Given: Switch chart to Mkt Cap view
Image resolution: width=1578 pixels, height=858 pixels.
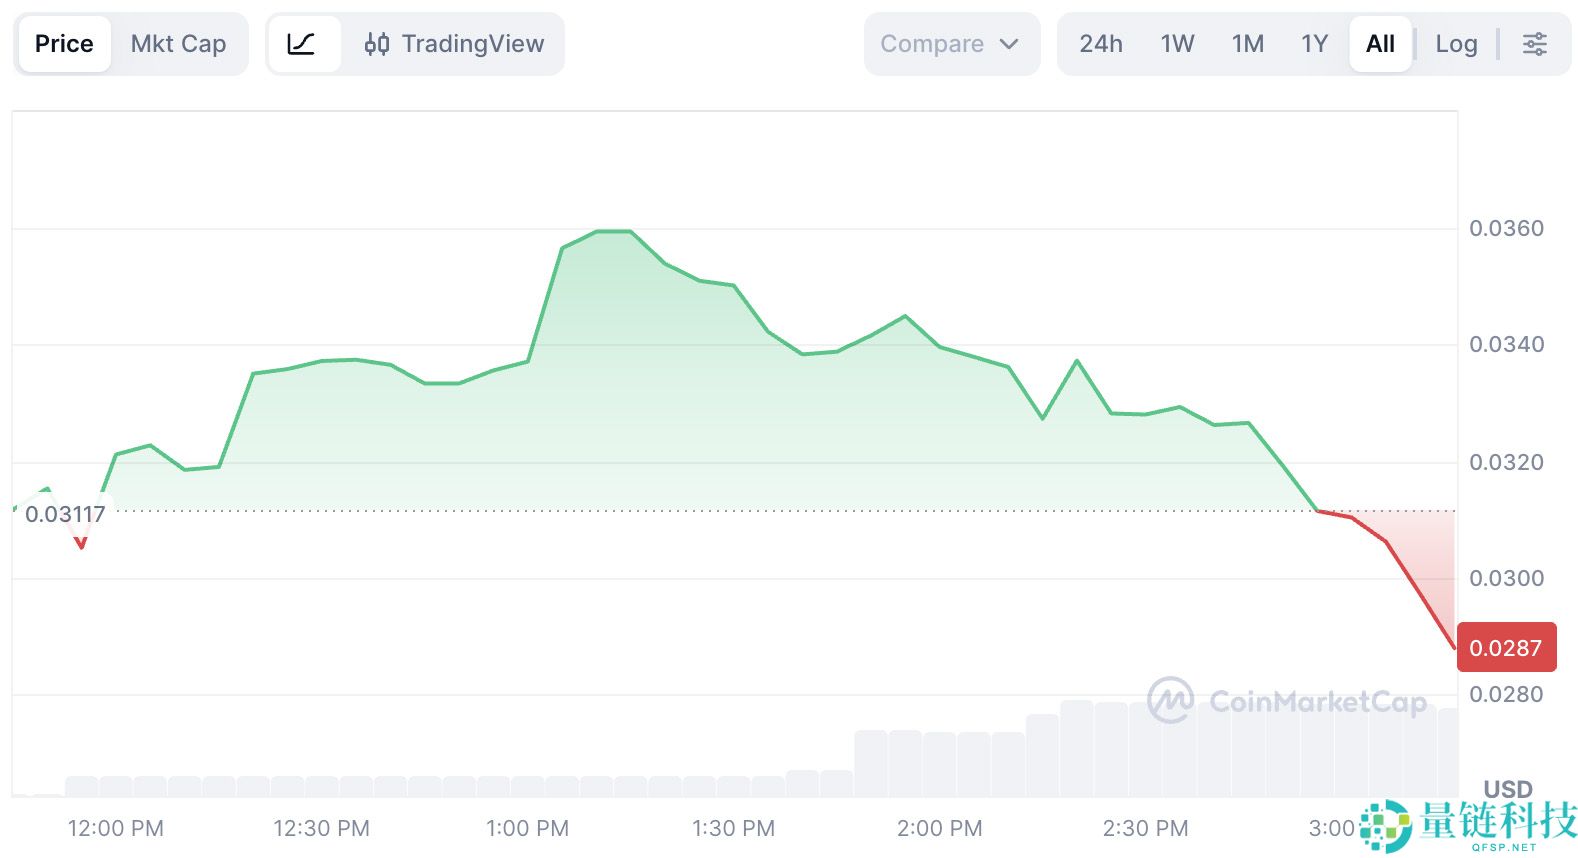Looking at the screenshot, I should (178, 44).
